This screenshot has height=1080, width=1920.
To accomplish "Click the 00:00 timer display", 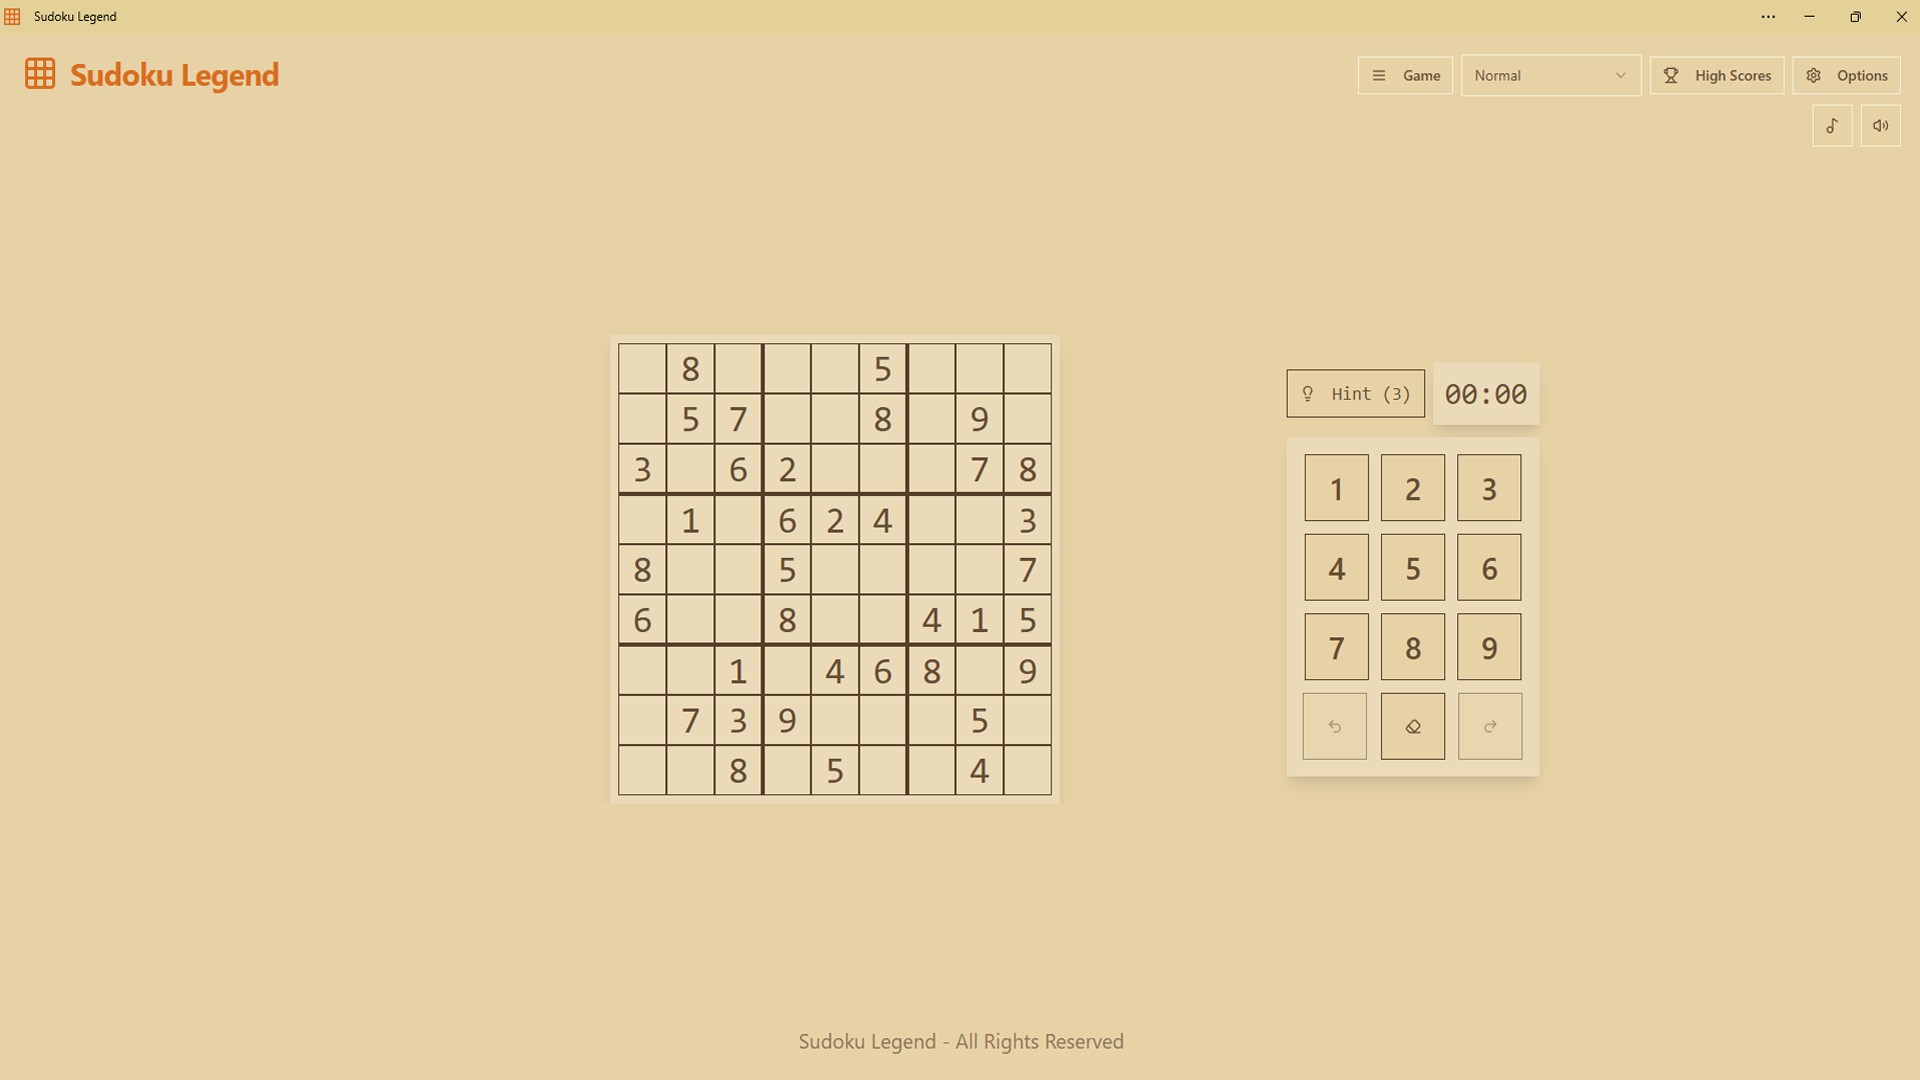I will click(1485, 394).
